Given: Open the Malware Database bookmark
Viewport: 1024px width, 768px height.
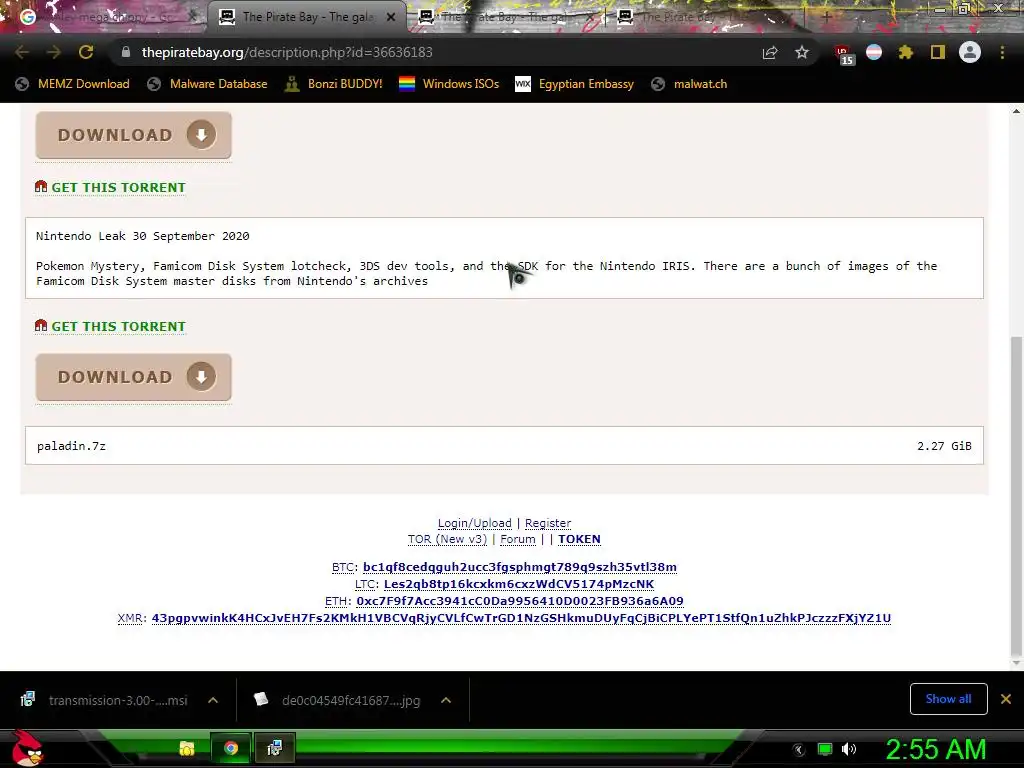Looking at the screenshot, I should (207, 84).
